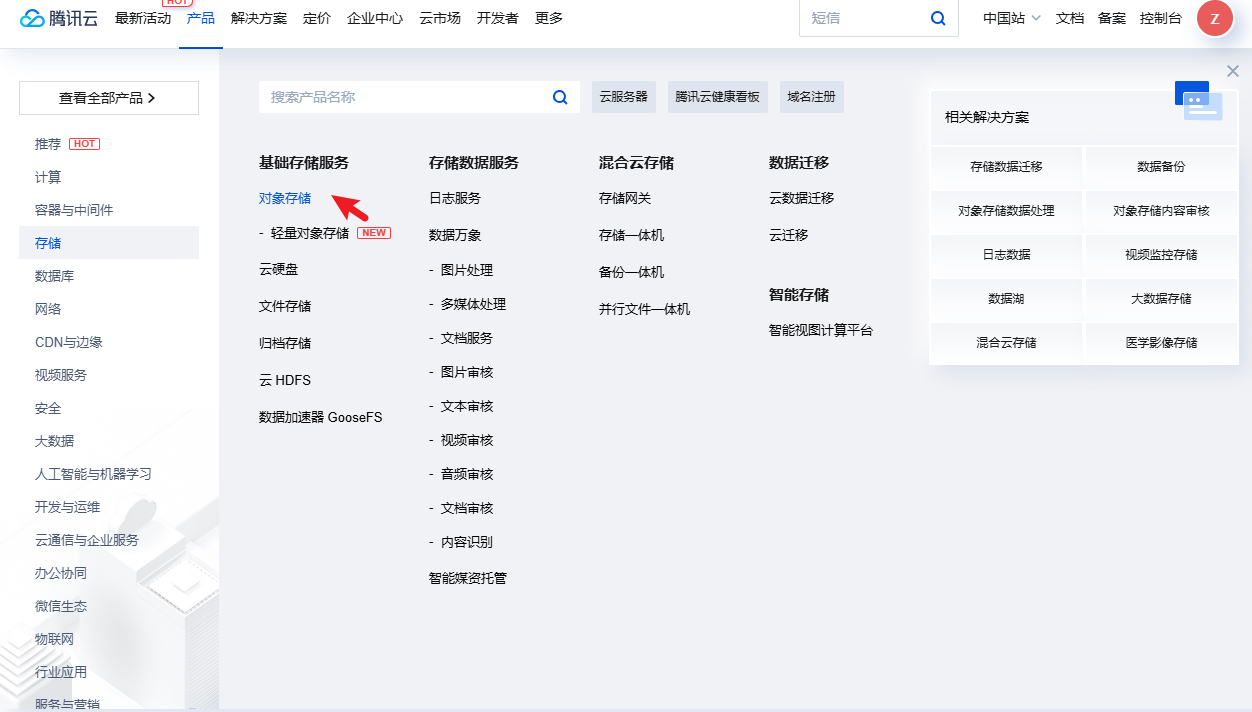Image resolution: width=1252 pixels, height=712 pixels.
Task: Open the 云硬盘 product link
Action: tap(279, 269)
